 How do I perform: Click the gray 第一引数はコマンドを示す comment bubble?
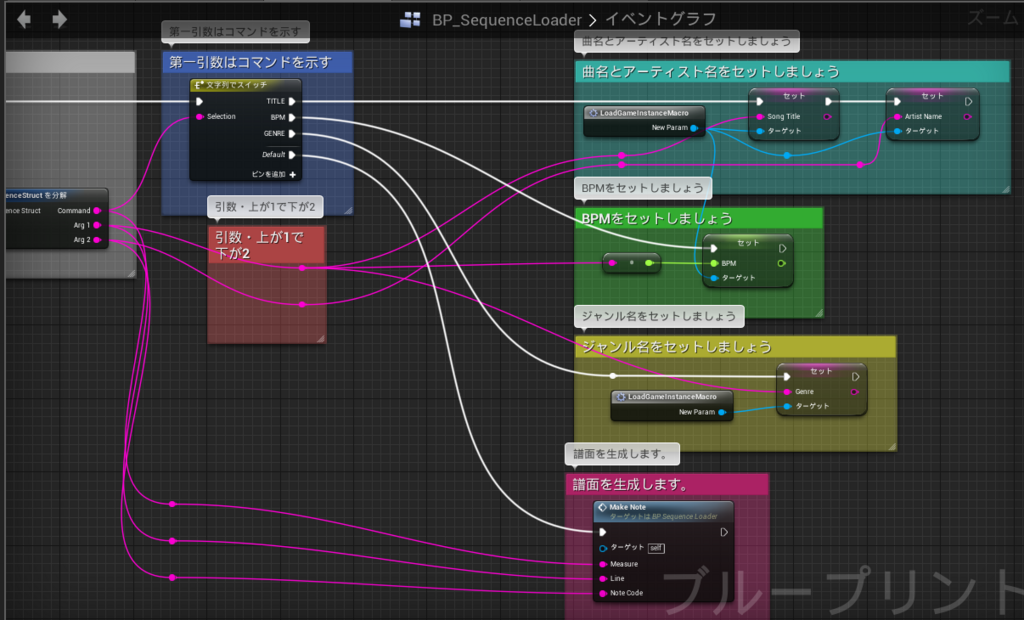[235, 31]
